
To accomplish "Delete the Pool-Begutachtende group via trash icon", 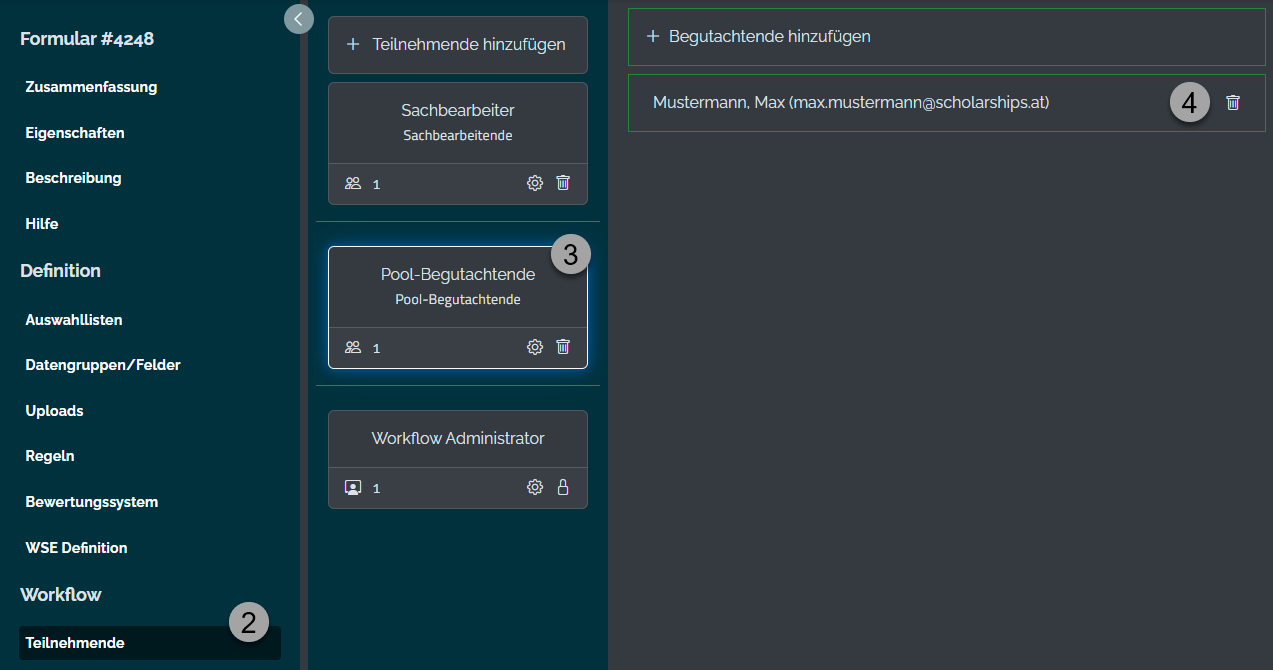I will pos(563,347).
